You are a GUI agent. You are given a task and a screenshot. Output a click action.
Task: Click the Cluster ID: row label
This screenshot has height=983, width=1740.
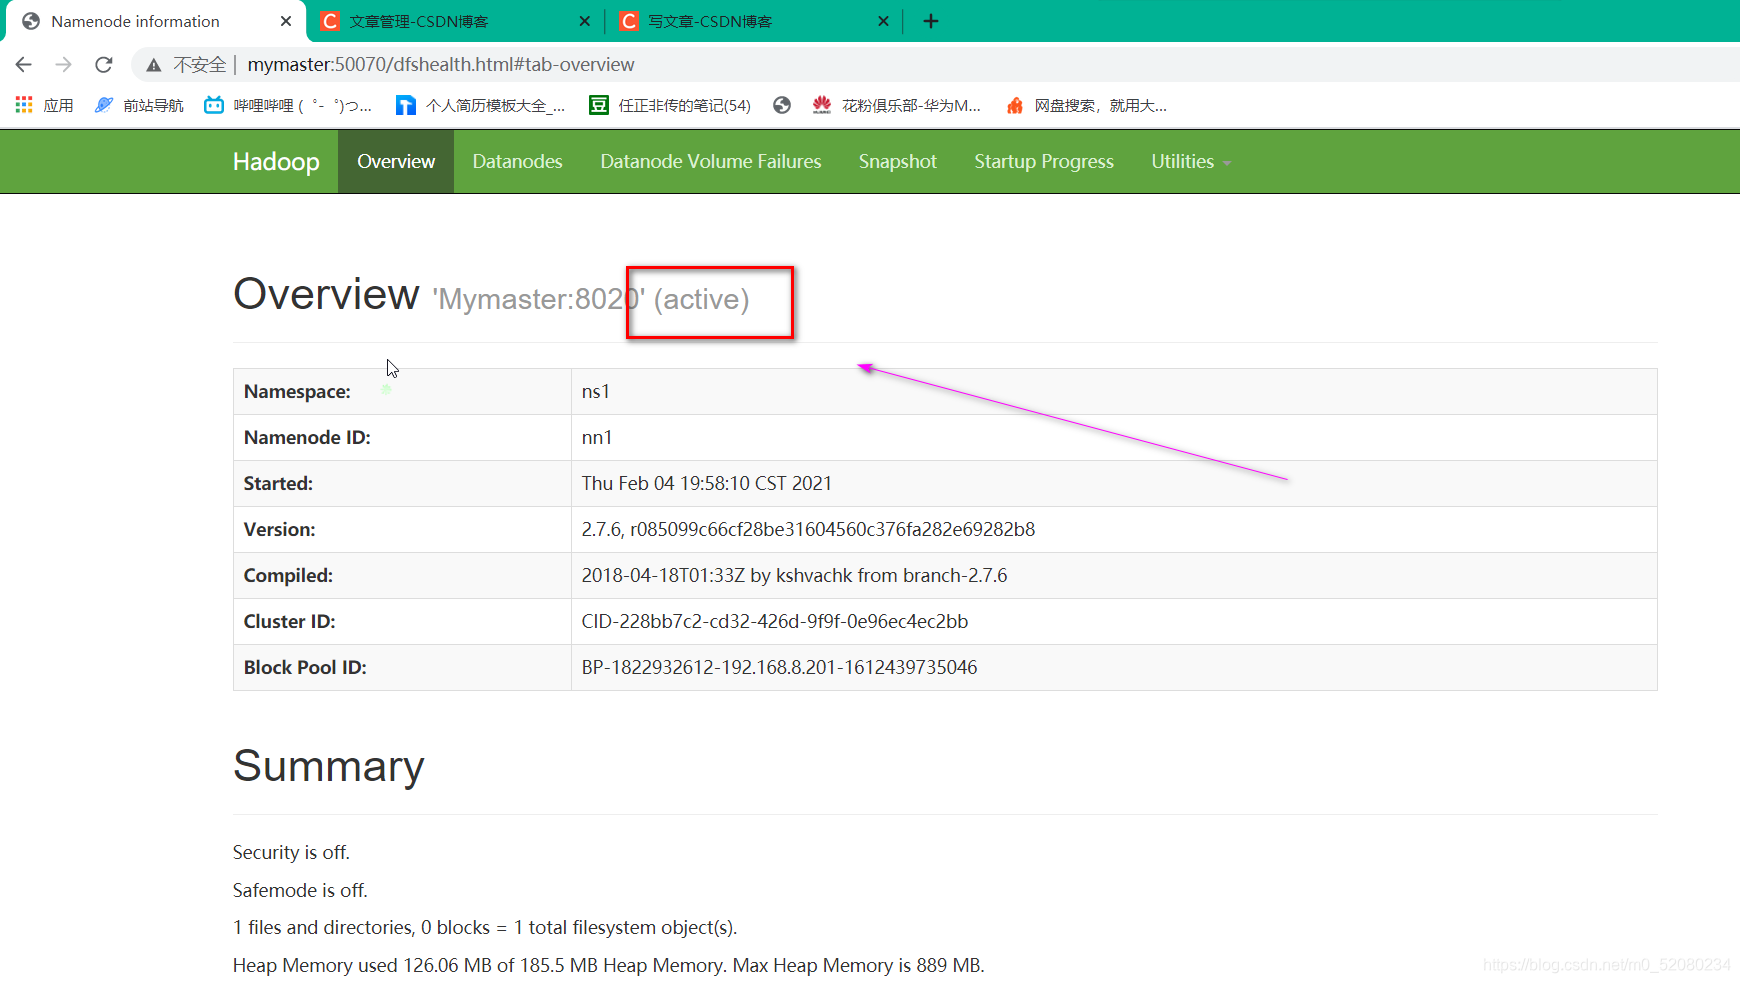289,622
